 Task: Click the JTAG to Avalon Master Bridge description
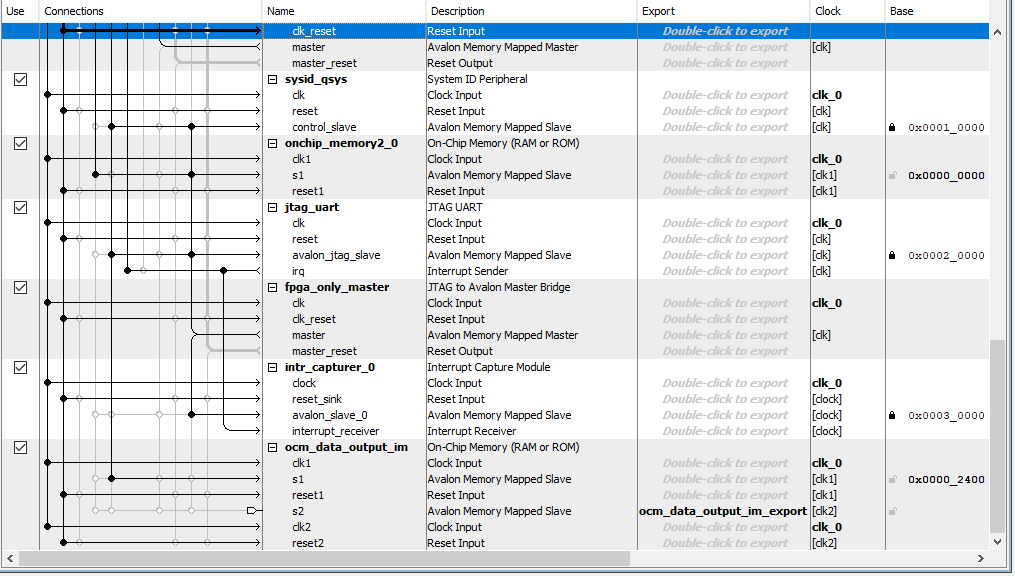pyautogui.click(x=498, y=287)
